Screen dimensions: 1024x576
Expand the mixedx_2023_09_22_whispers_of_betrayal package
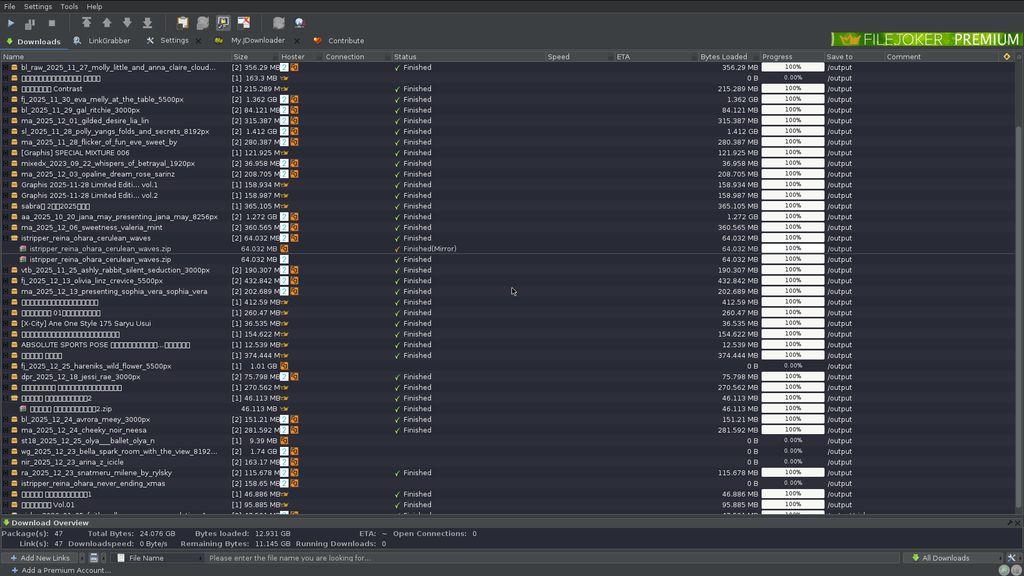6,163
